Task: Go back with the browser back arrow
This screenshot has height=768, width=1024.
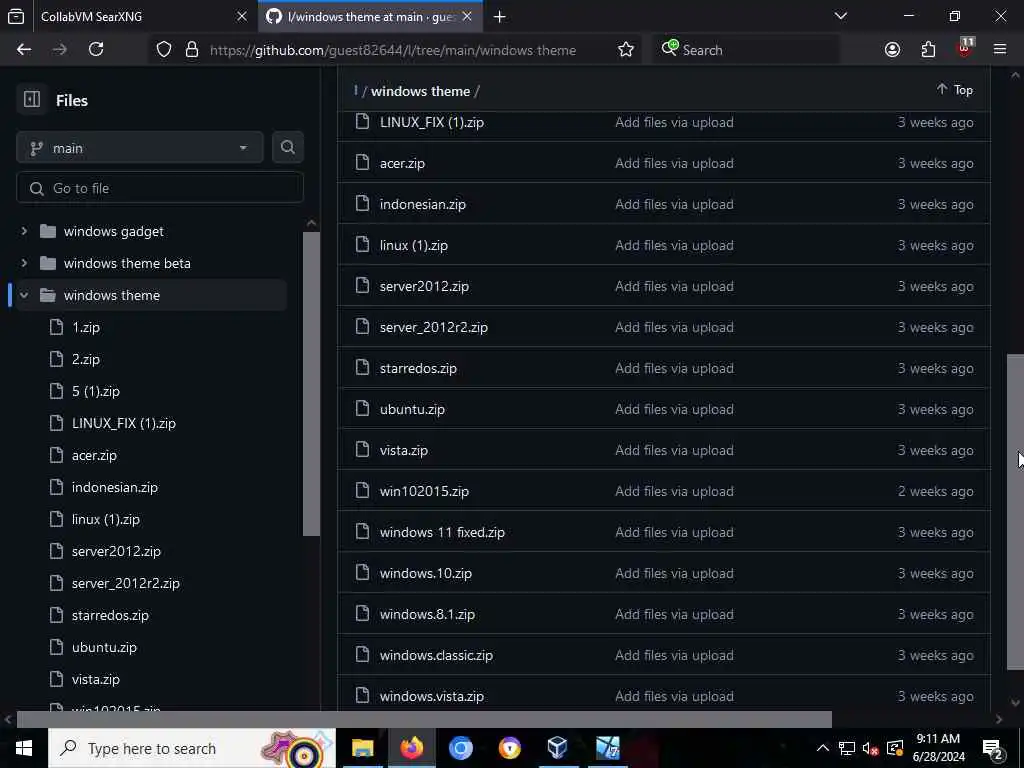Action: pyautogui.click(x=24, y=50)
